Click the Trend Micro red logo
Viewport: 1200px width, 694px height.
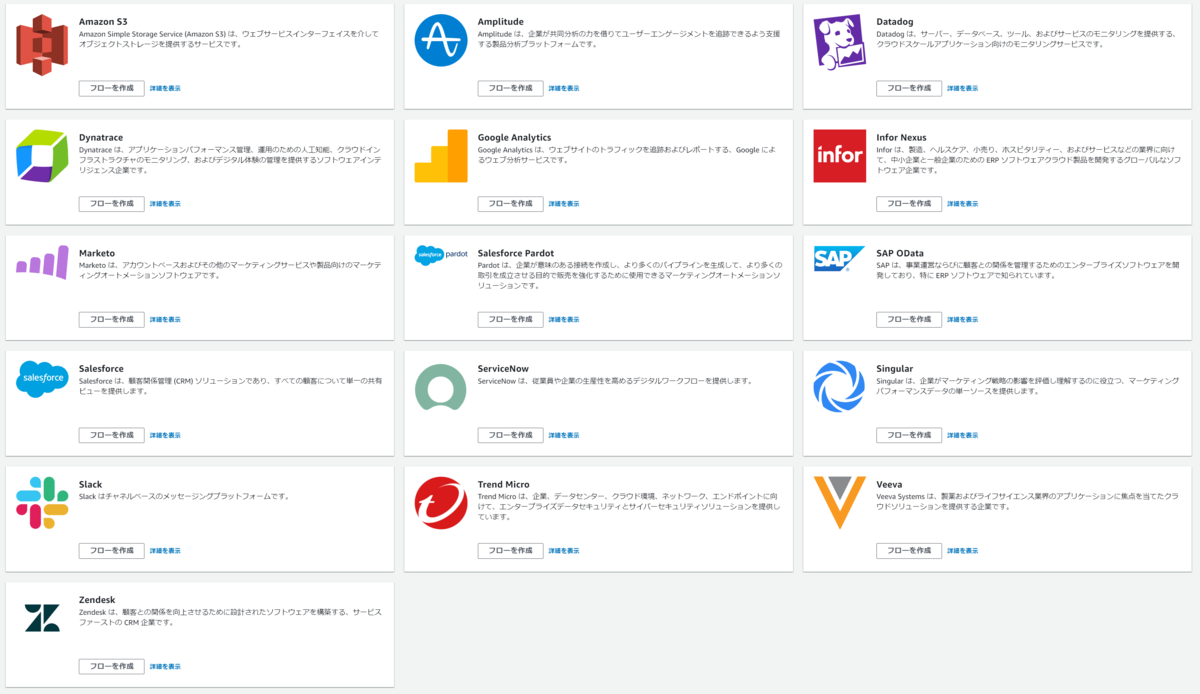pos(441,503)
